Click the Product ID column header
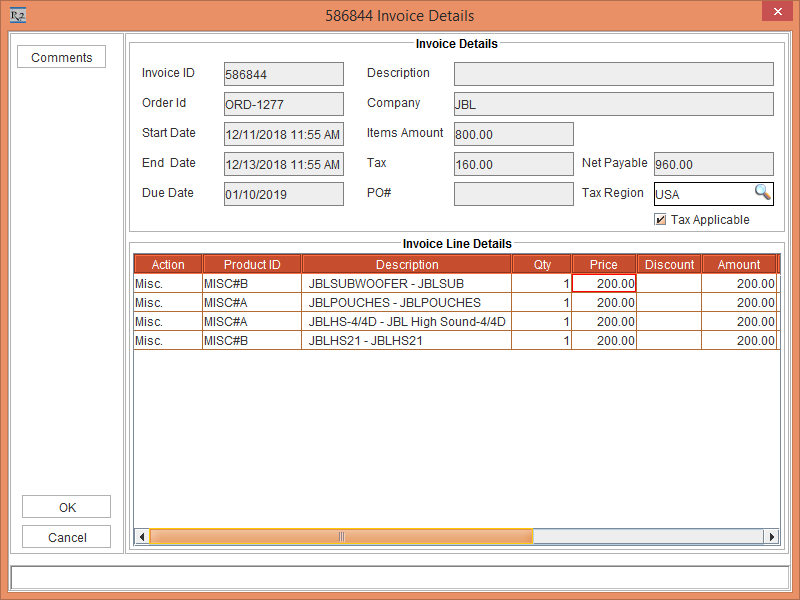 click(x=252, y=265)
